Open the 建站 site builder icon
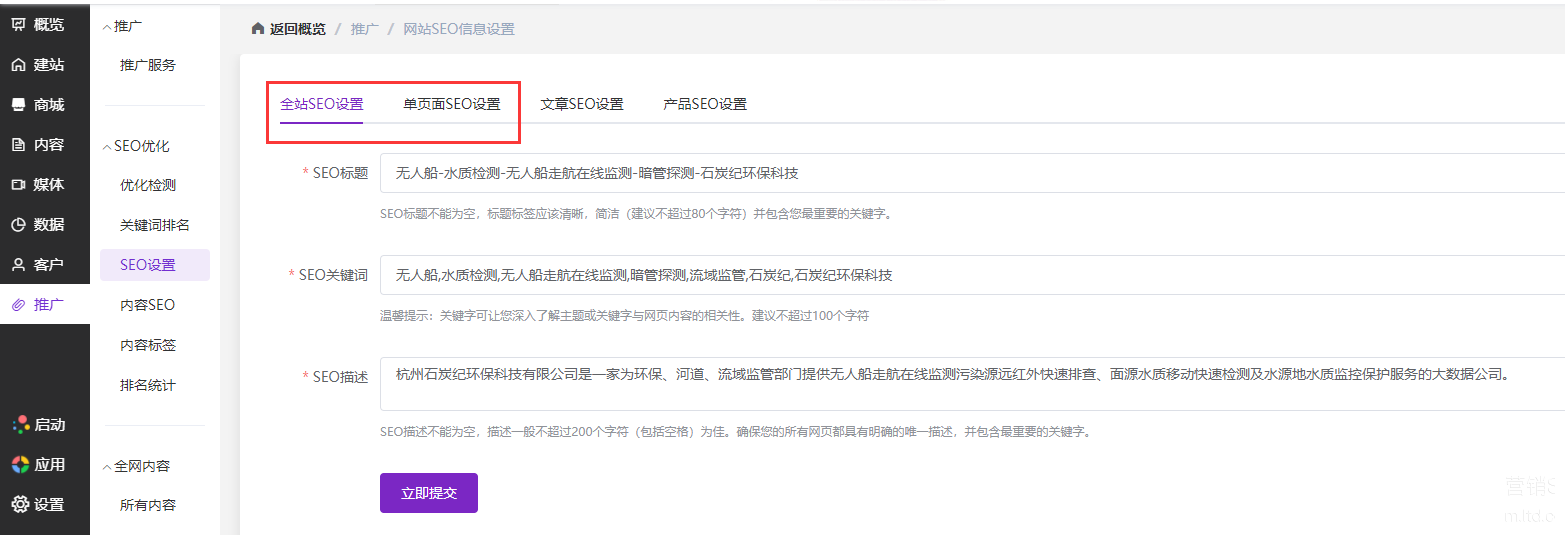 (19, 65)
